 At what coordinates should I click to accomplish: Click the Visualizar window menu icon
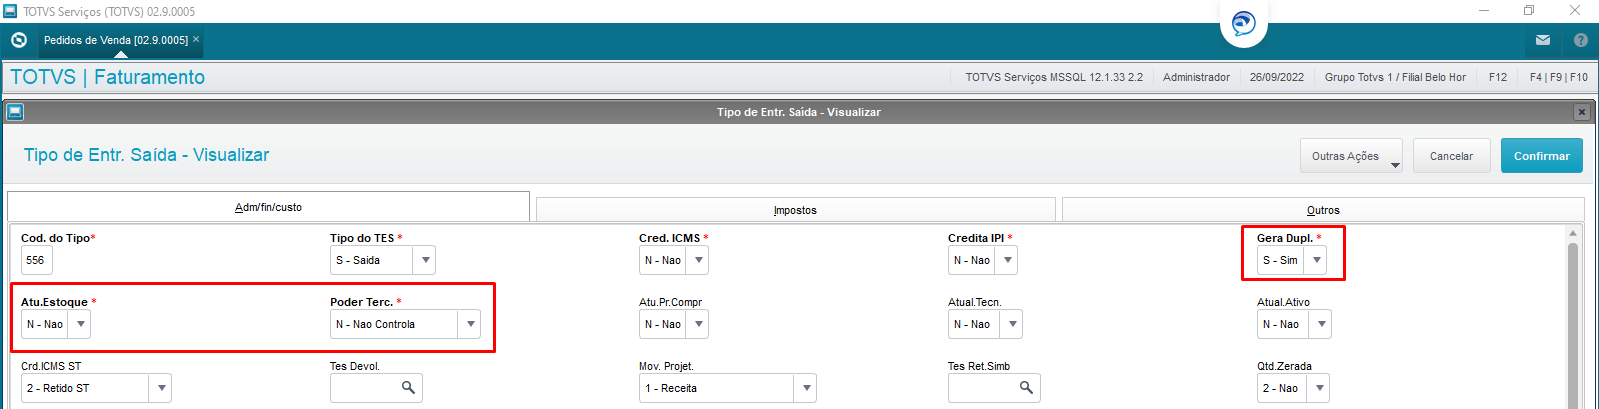(x=15, y=112)
